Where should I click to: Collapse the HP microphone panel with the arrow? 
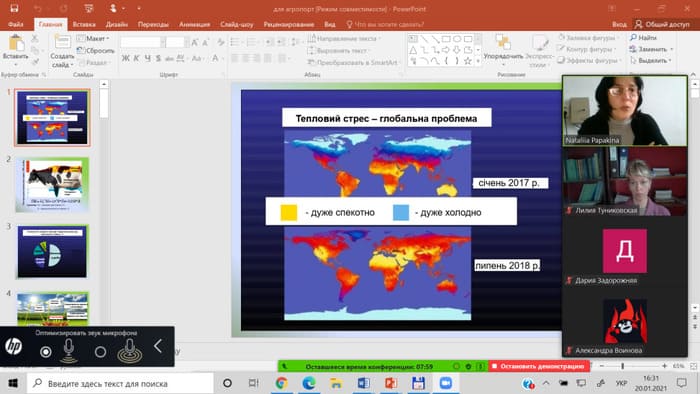(158, 346)
